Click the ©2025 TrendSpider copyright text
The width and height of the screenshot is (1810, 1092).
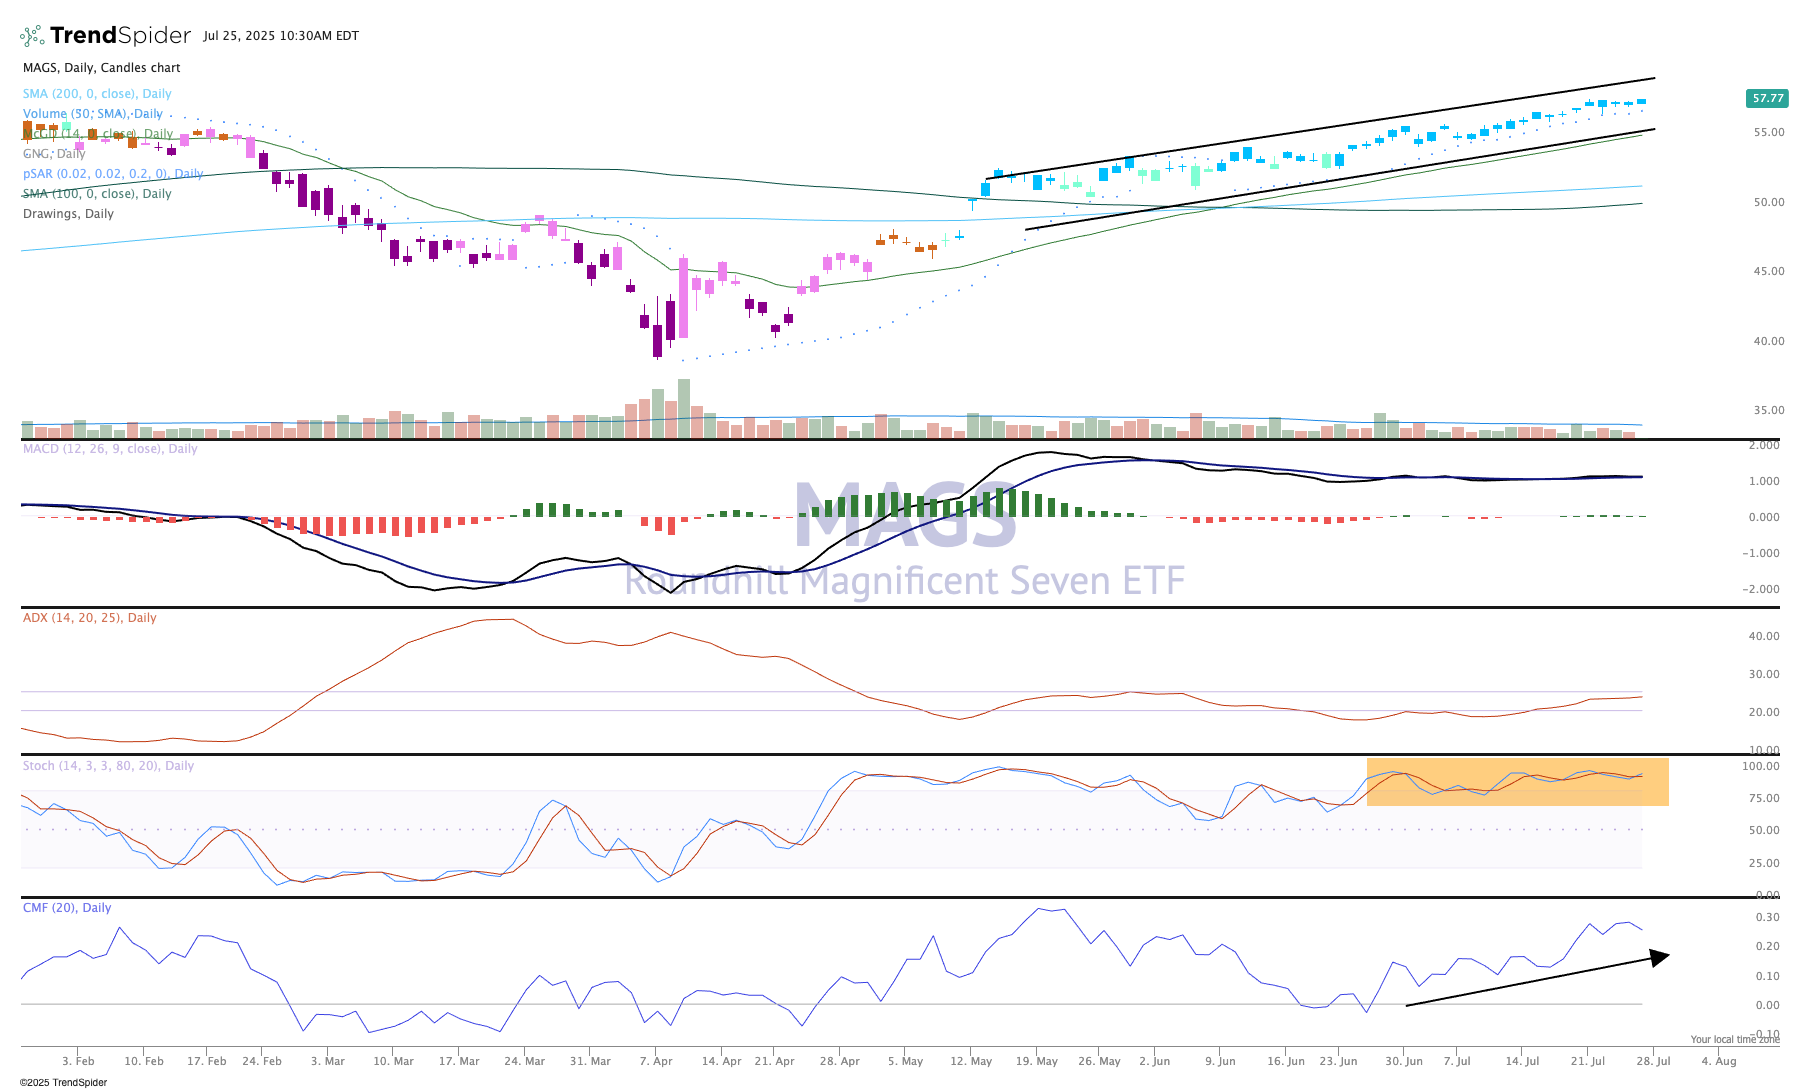point(63,1082)
